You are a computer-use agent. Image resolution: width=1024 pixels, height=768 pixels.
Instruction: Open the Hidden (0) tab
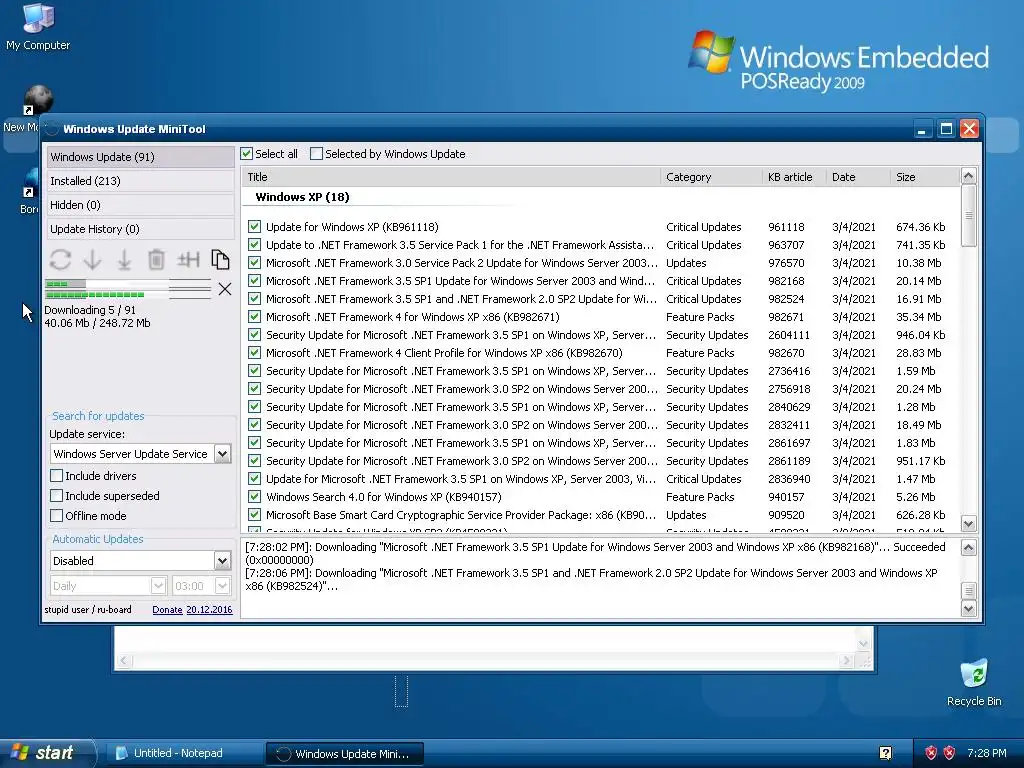pos(140,205)
